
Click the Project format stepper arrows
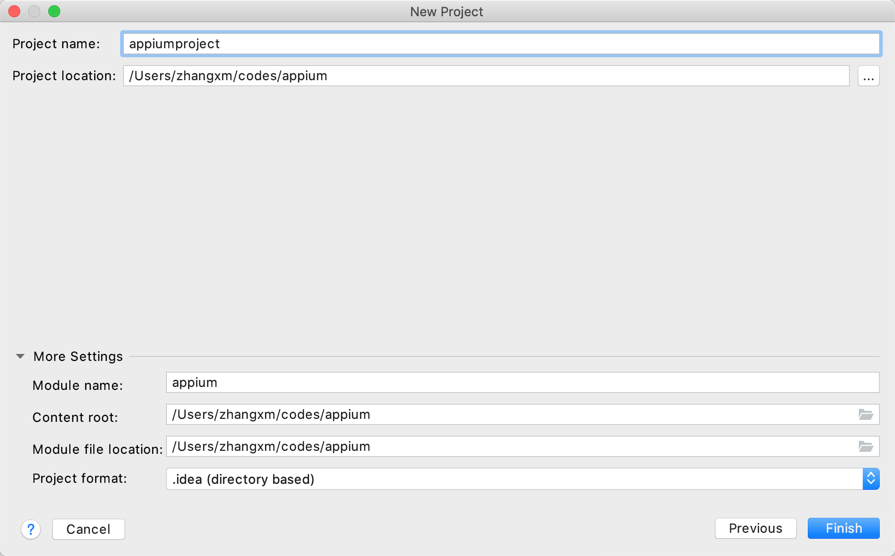click(871, 479)
